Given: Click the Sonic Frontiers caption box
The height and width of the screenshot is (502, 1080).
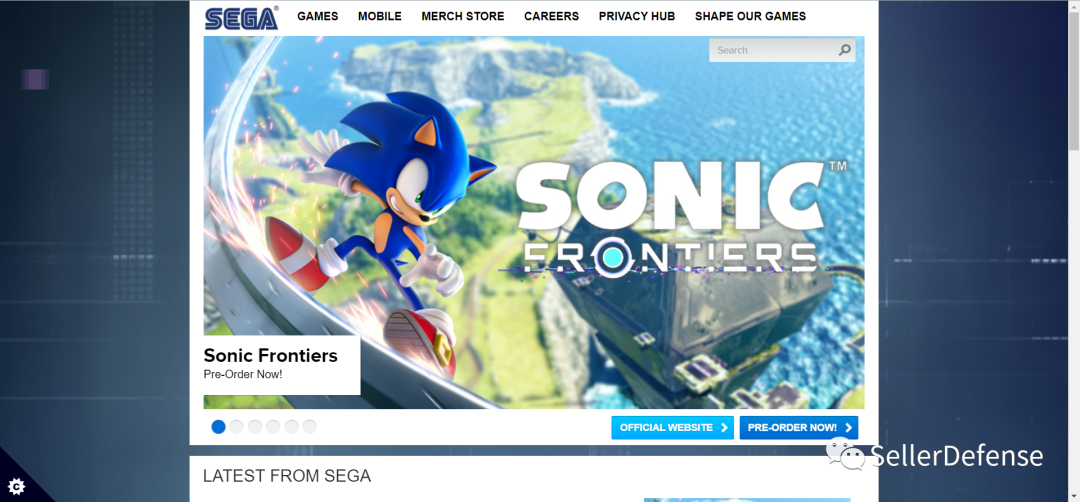Looking at the screenshot, I should [x=282, y=365].
